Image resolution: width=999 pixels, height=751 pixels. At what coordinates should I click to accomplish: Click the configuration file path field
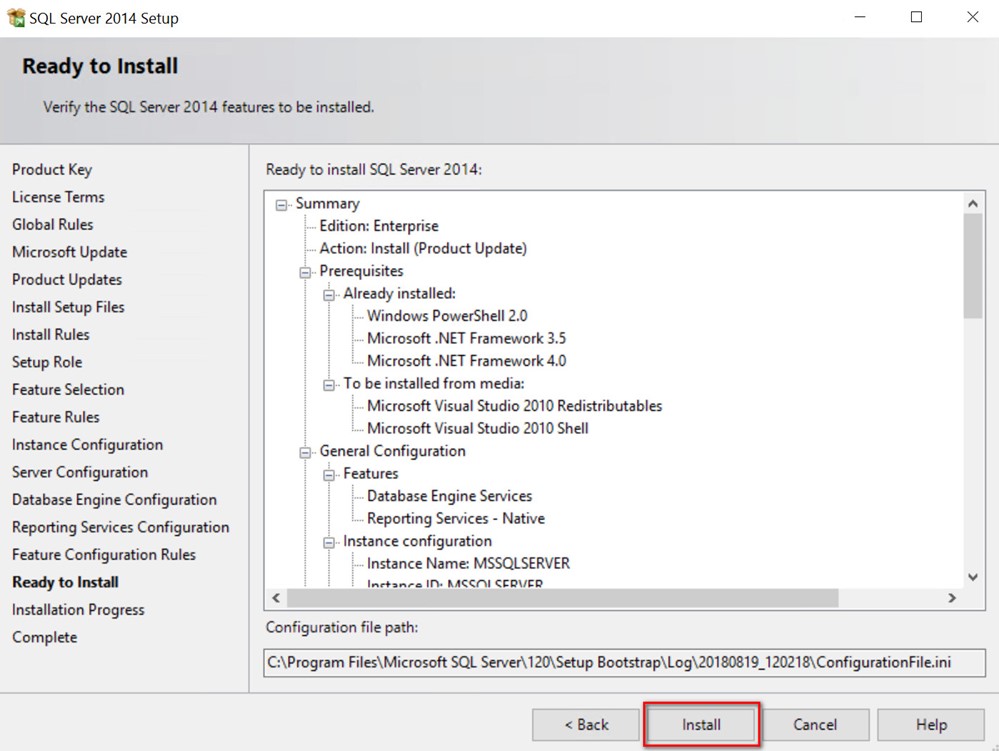[624, 662]
